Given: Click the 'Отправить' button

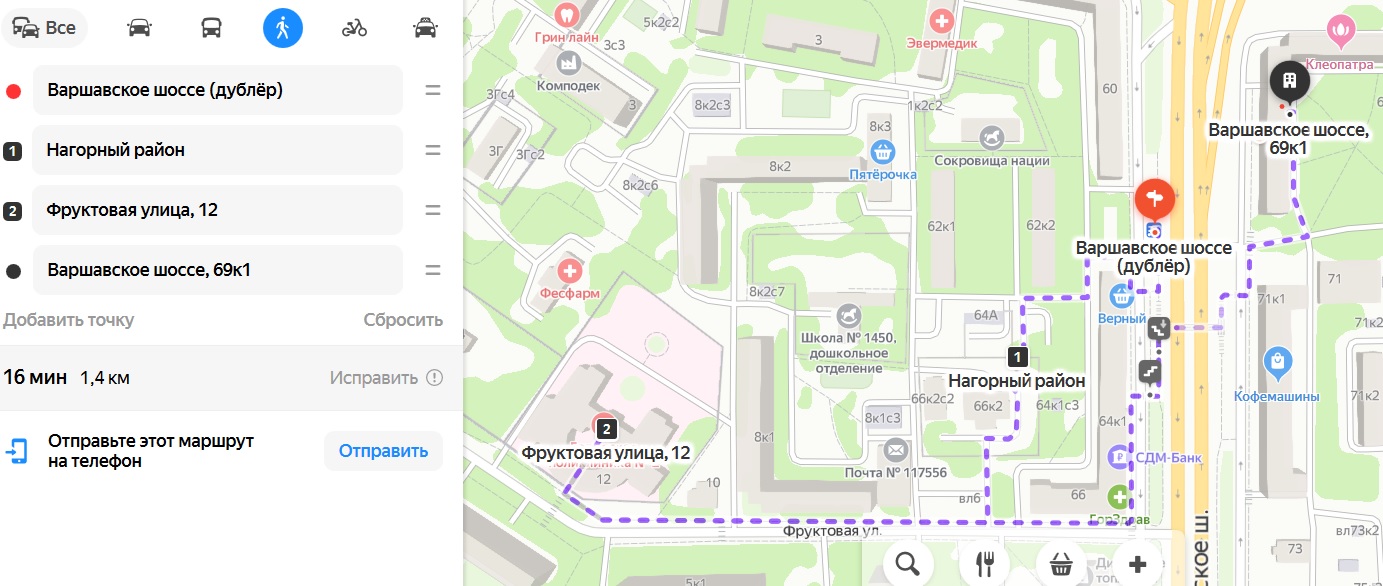Looking at the screenshot, I should 383,451.
